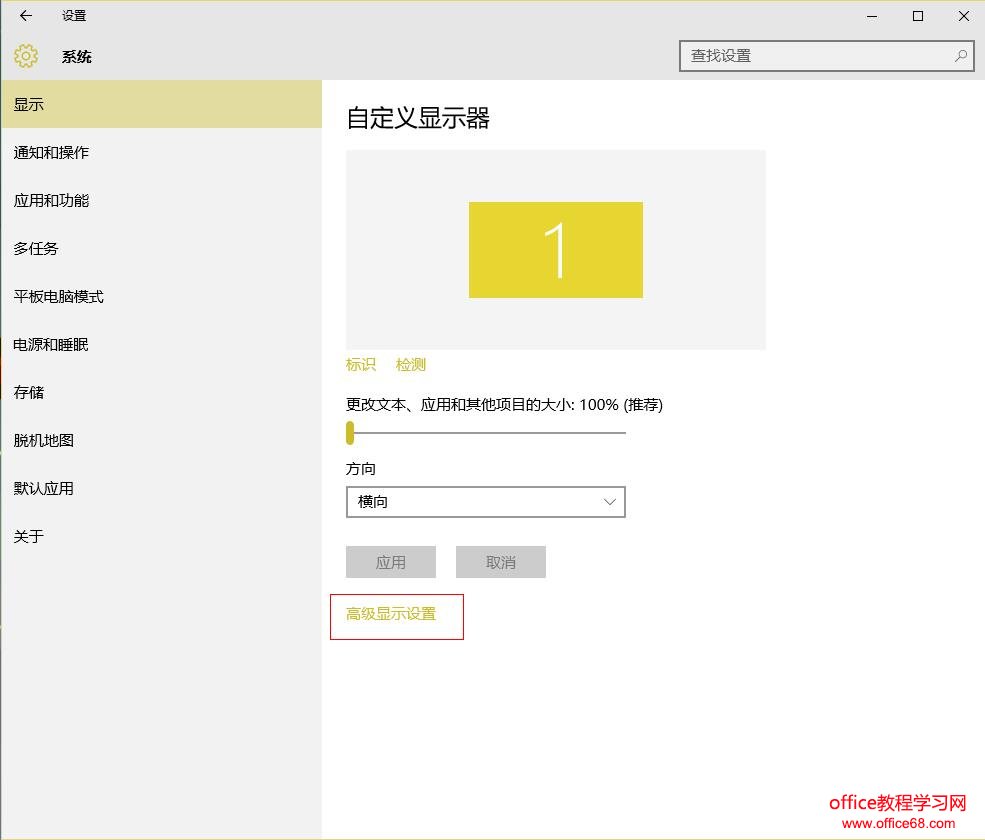Screen dimensions: 985x840
Task: Select the yellow monitor 1 display
Action: [x=555, y=250]
